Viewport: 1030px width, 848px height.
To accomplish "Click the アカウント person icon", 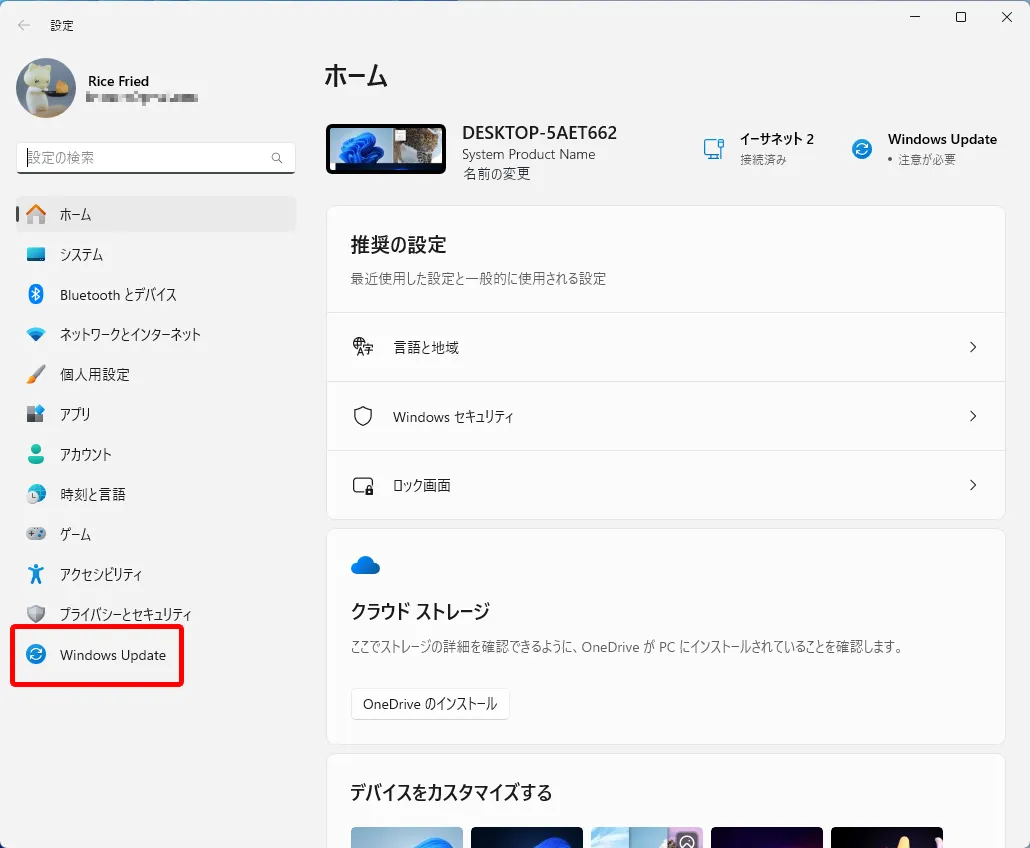I will point(36,454).
